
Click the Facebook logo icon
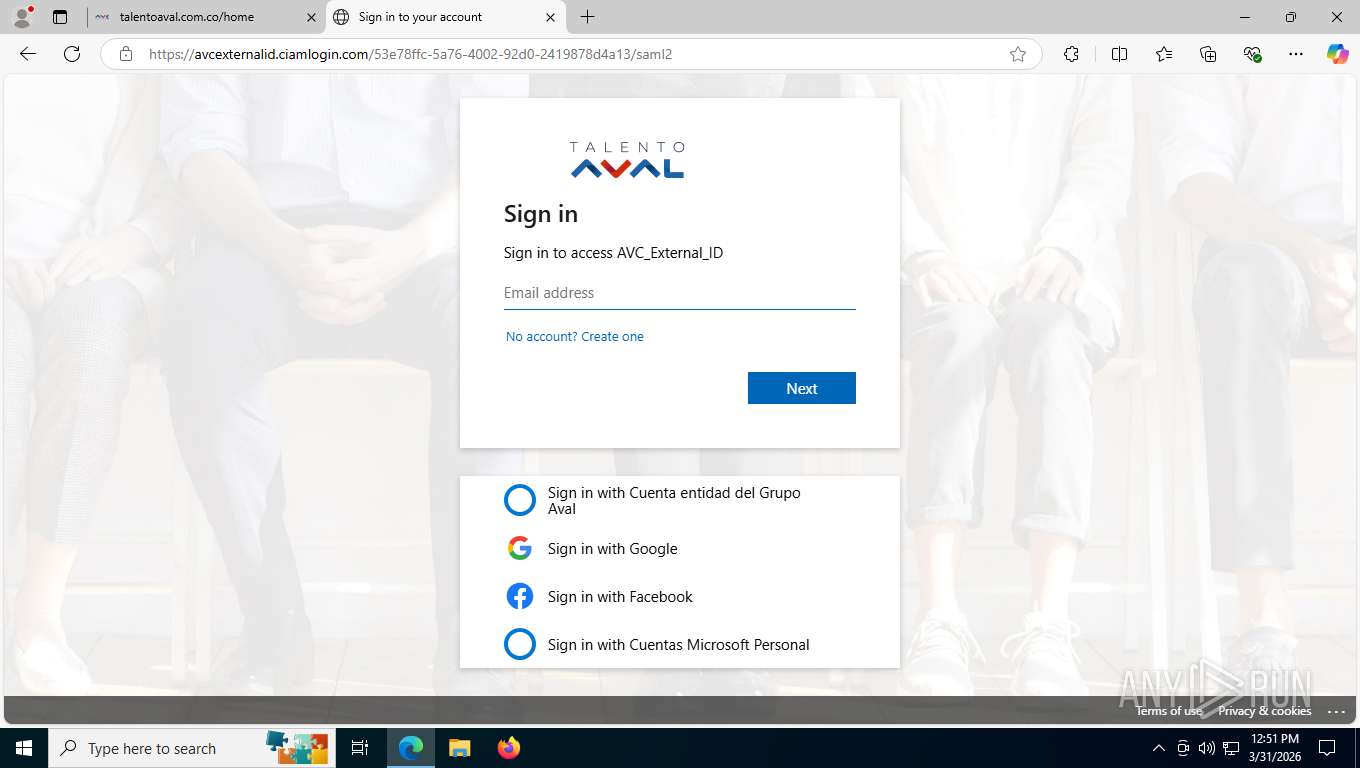pyautogui.click(x=520, y=596)
